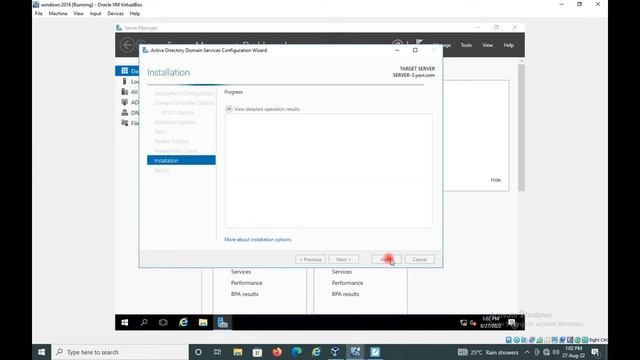This screenshot has height=360, width=640.
Task: Open VirtualBox Machine menu
Action: (58, 13)
